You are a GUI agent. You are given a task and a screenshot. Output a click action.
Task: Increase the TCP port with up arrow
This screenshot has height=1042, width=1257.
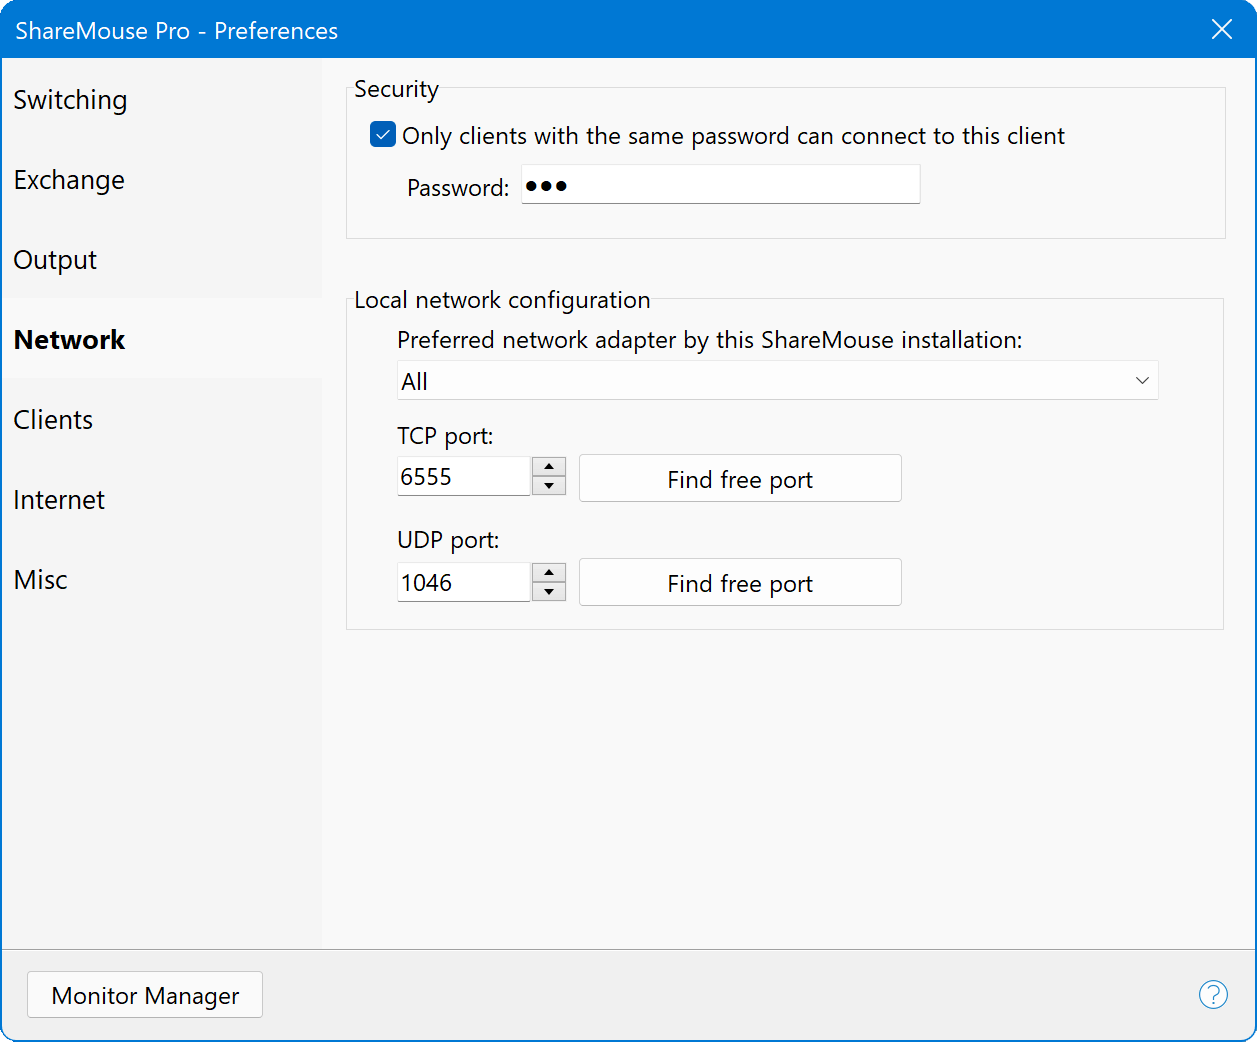[x=549, y=467]
